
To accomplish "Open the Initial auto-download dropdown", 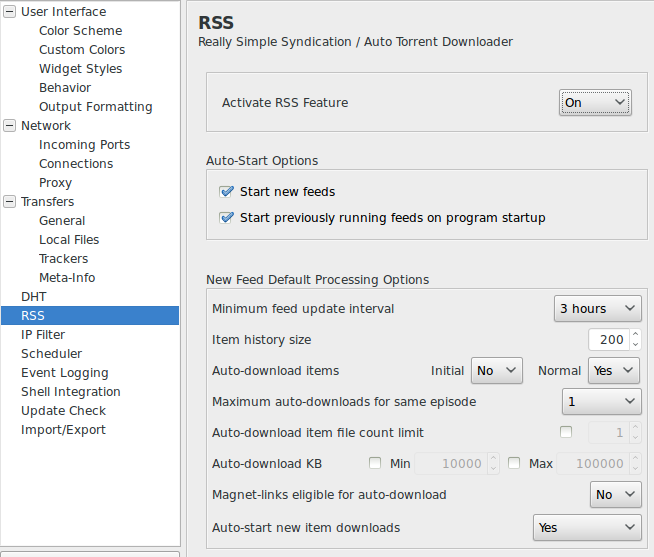I will (497, 370).
